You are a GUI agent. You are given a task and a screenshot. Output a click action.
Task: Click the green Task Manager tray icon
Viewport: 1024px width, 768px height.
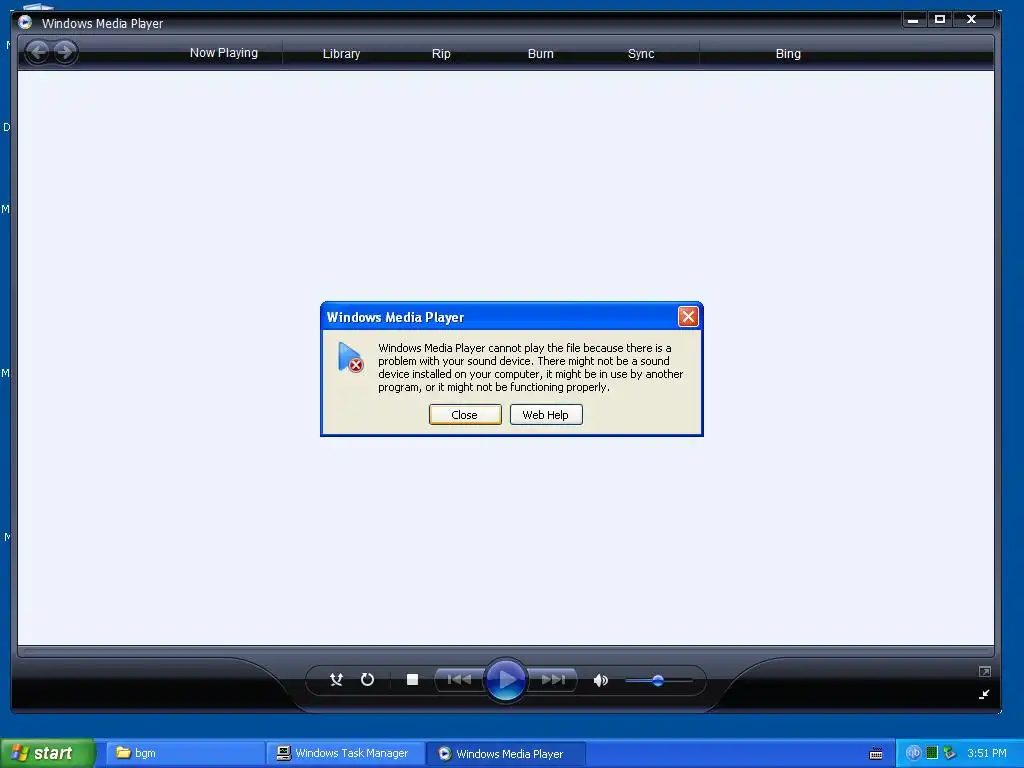[x=932, y=753]
